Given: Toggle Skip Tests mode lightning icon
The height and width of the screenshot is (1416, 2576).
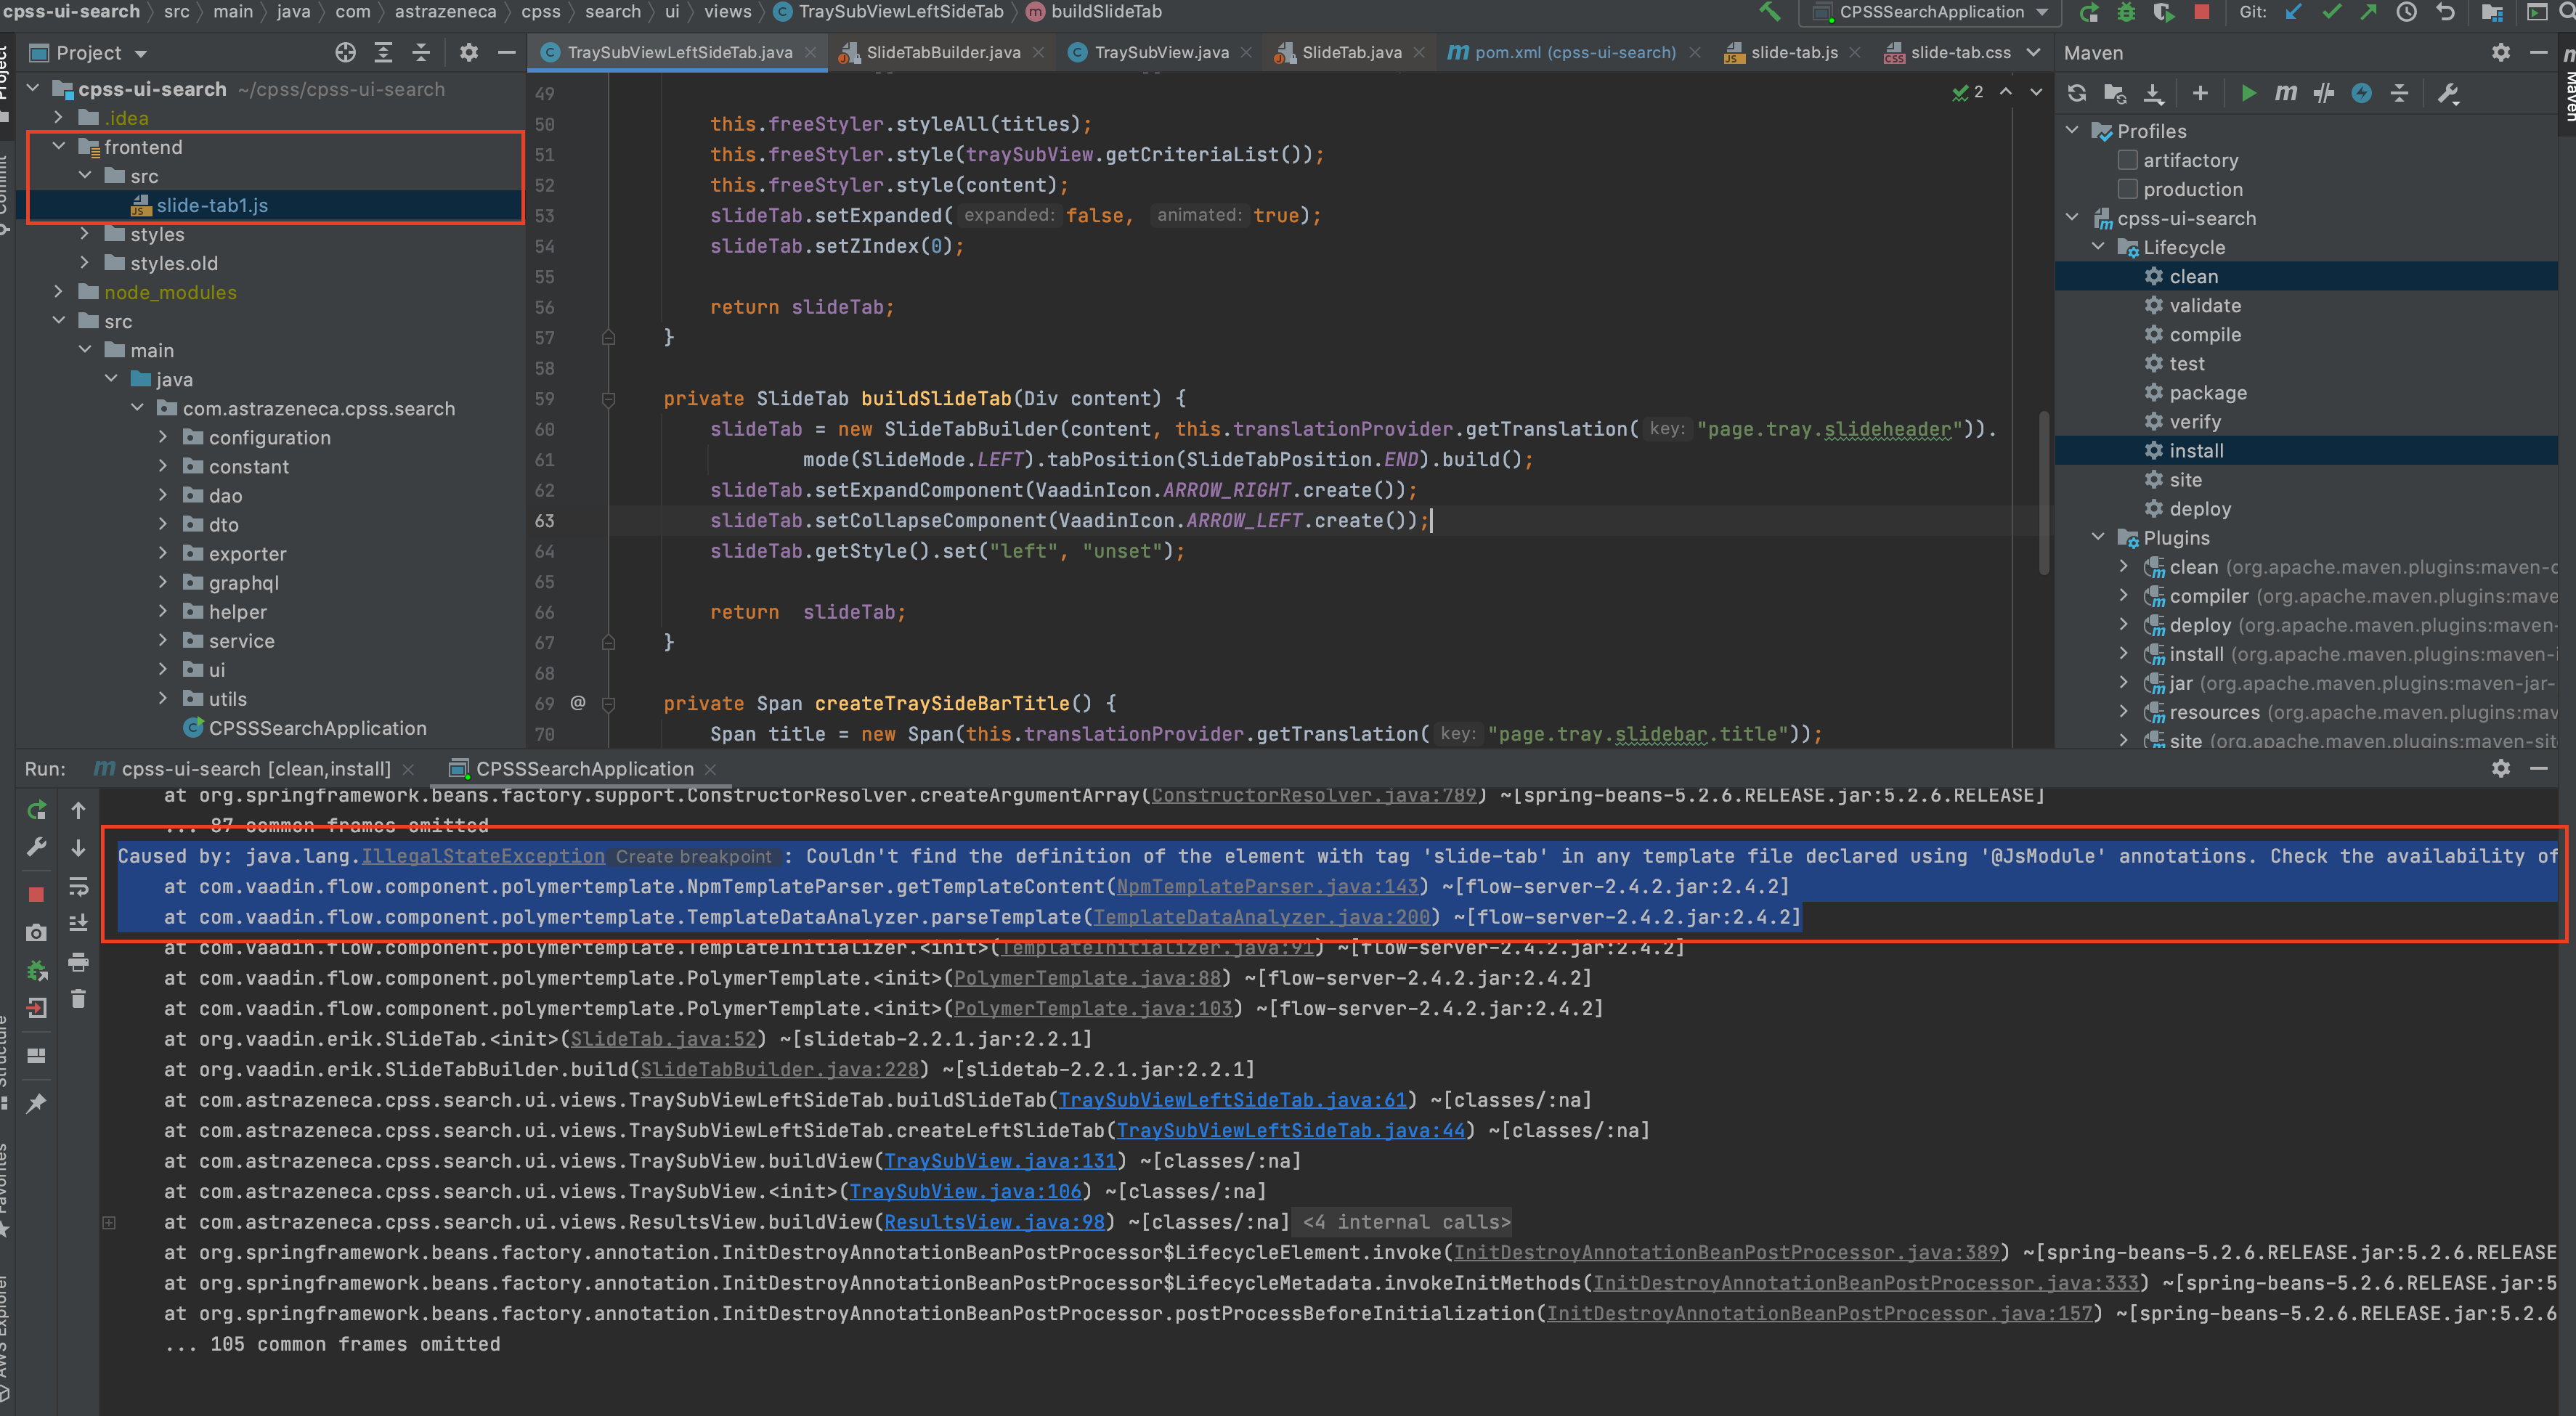Looking at the screenshot, I should 2361,93.
